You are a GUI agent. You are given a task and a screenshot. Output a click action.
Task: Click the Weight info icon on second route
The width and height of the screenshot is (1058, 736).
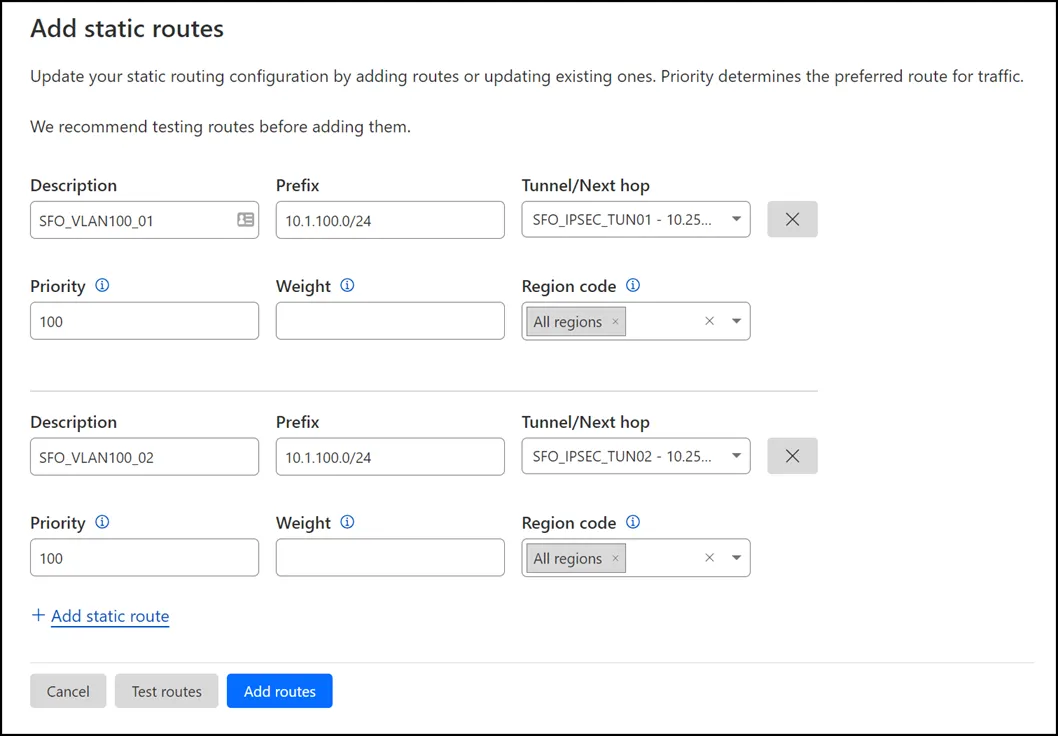tap(349, 522)
